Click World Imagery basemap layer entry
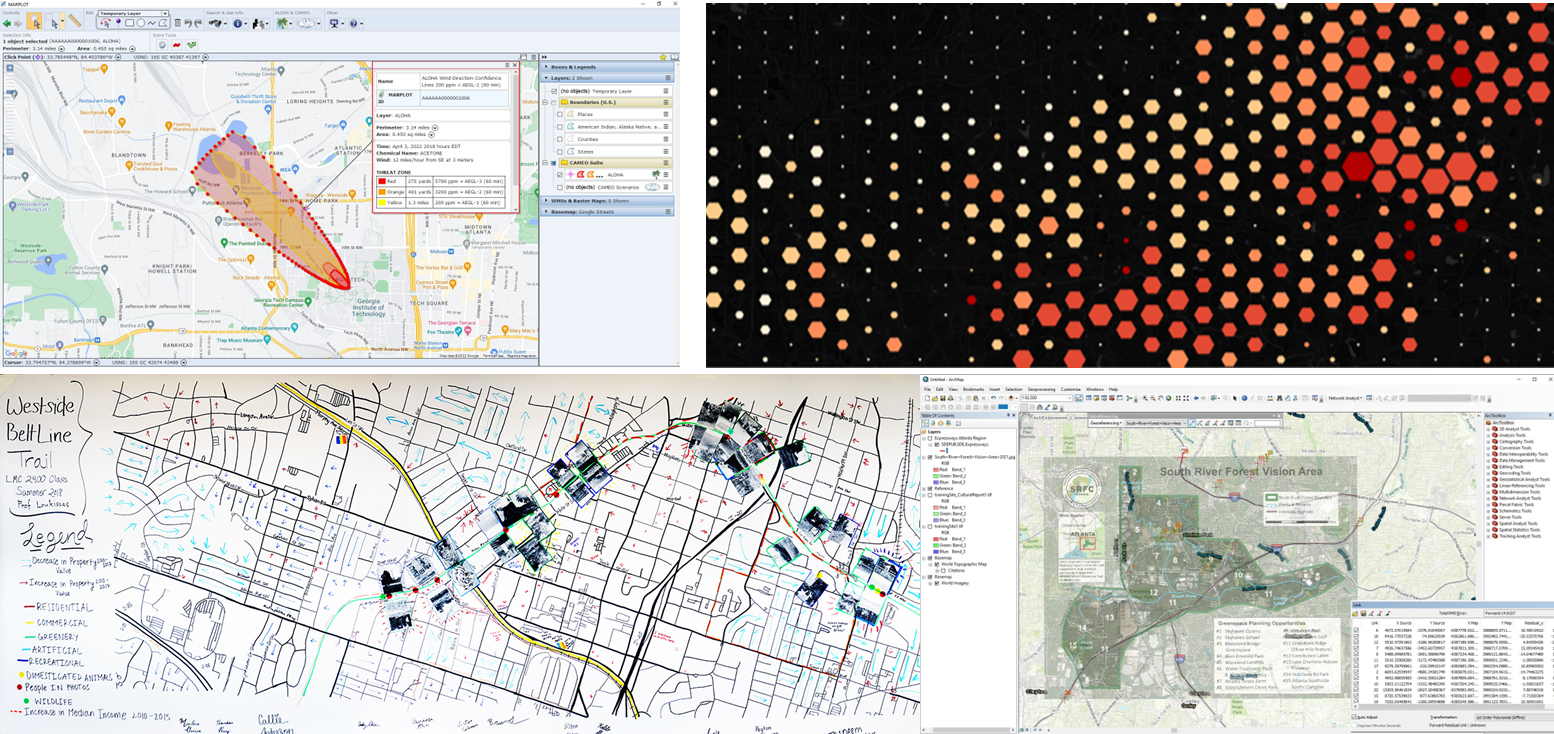The width and height of the screenshot is (1554, 734). pyautogui.click(x=955, y=583)
